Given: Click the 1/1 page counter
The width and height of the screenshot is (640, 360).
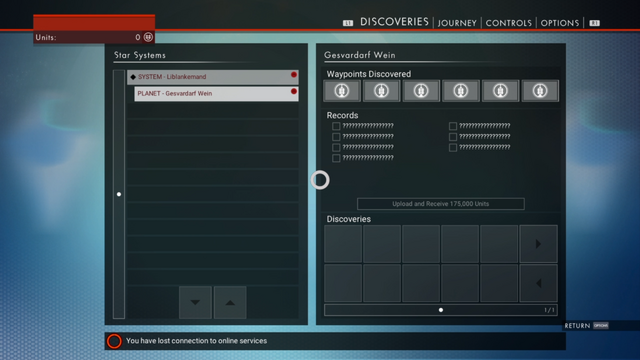Looking at the screenshot, I should (549, 310).
